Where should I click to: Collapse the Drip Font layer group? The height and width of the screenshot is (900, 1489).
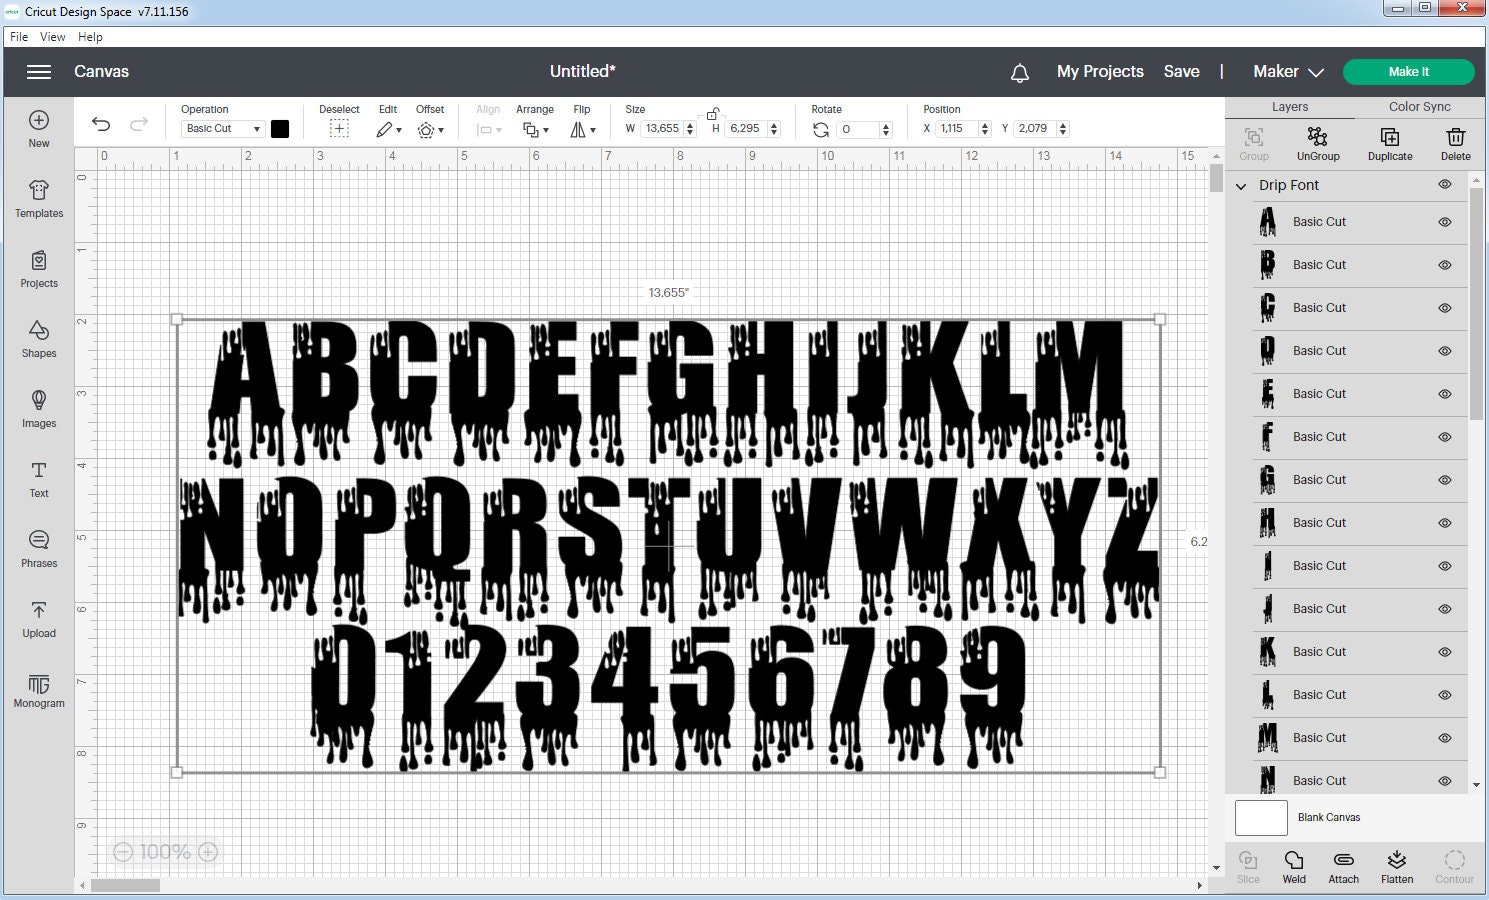tap(1240, 186)
